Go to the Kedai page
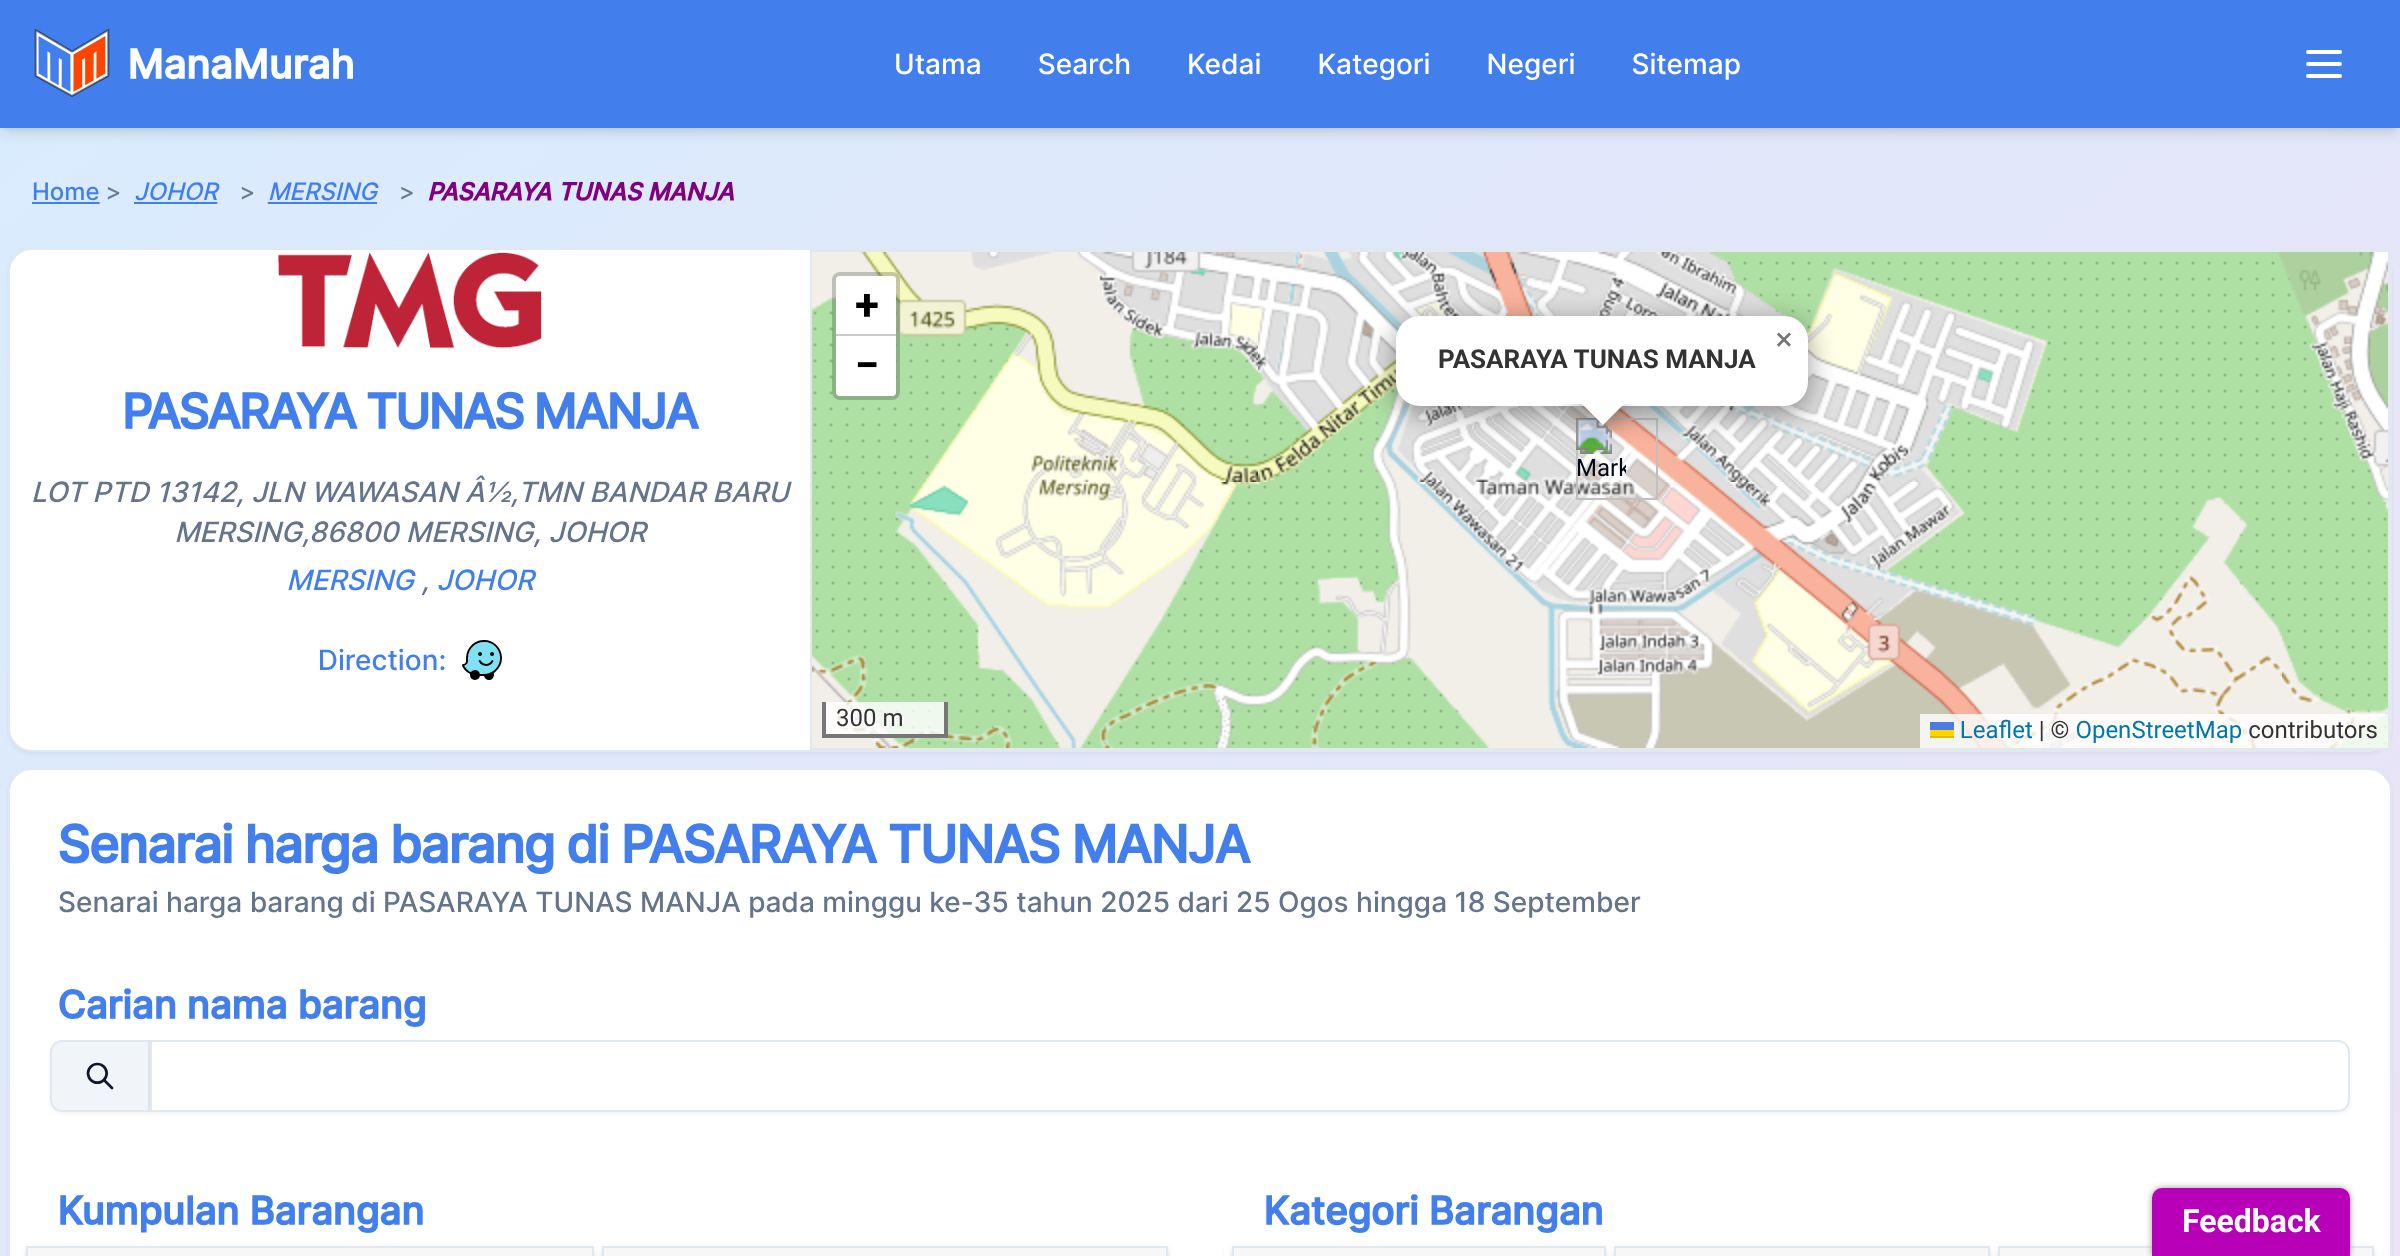This screenshot has width=2400, height=1256. click(1223, 64)
